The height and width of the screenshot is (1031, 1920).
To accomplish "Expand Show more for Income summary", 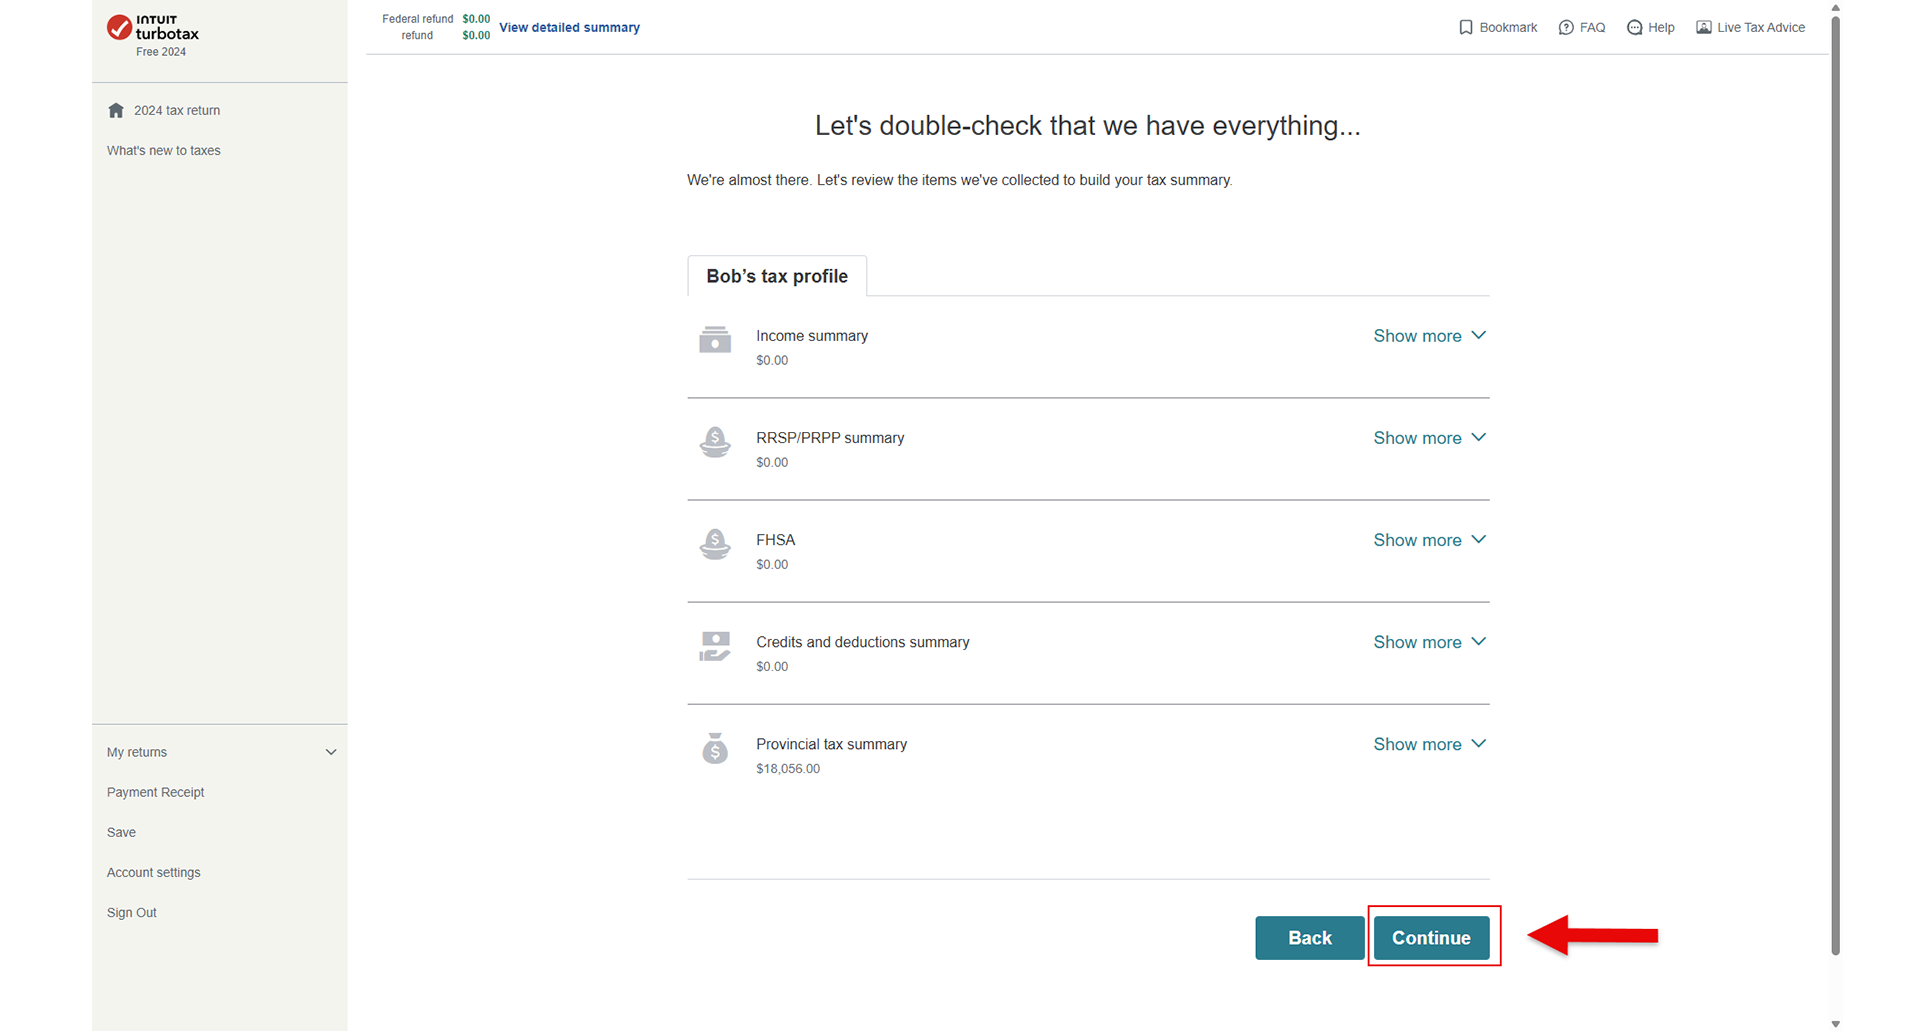I will (1430, 336).
